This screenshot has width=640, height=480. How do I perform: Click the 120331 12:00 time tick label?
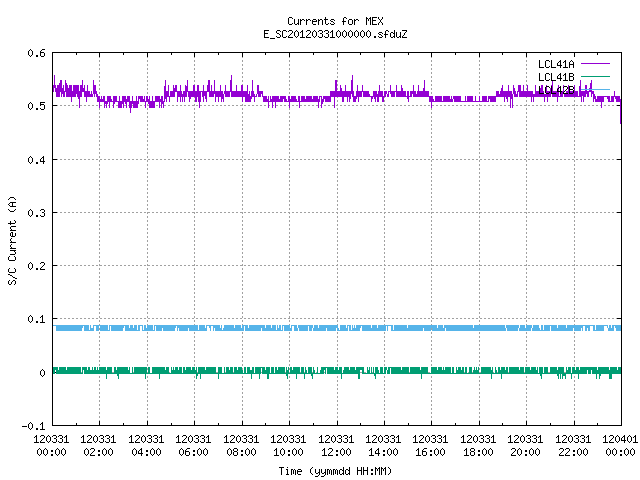tap(336, 446)
